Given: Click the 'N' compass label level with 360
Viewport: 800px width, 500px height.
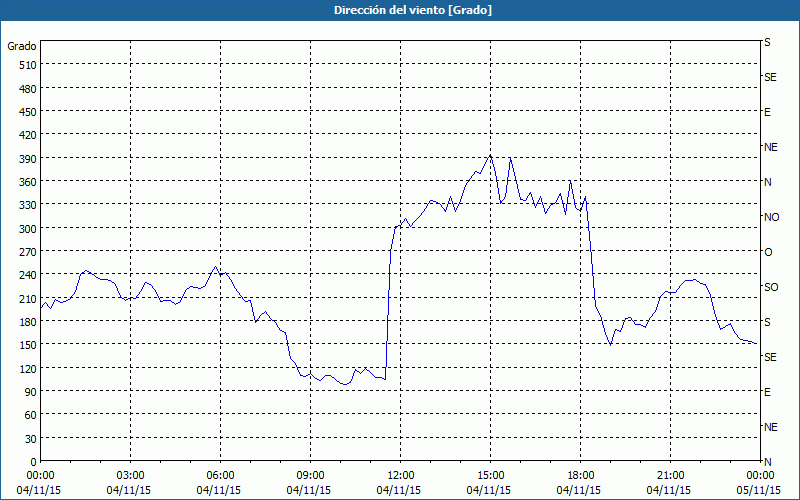Looking at the screenshot, I should point(767,182).
